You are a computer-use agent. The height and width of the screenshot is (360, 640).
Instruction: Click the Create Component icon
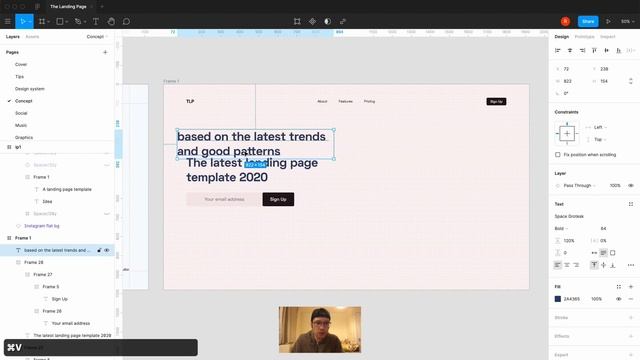(x=312, y=21)
